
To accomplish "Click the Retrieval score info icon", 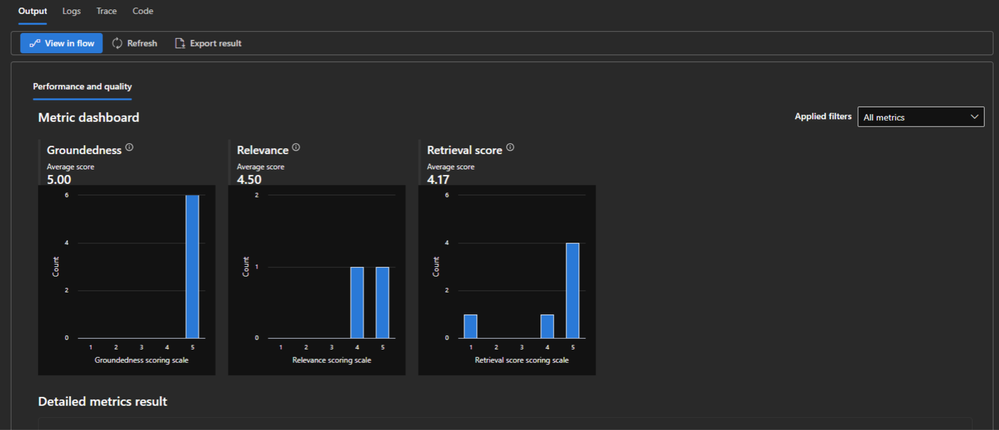I will (510, 148).
